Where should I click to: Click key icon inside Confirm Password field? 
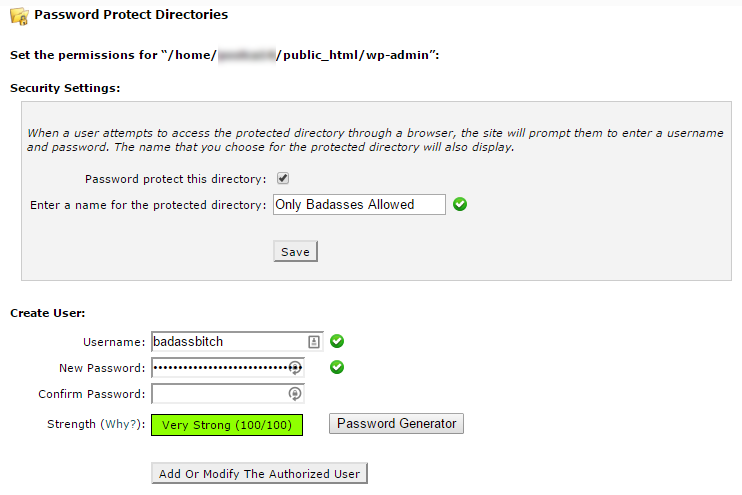tap(295, 394)
